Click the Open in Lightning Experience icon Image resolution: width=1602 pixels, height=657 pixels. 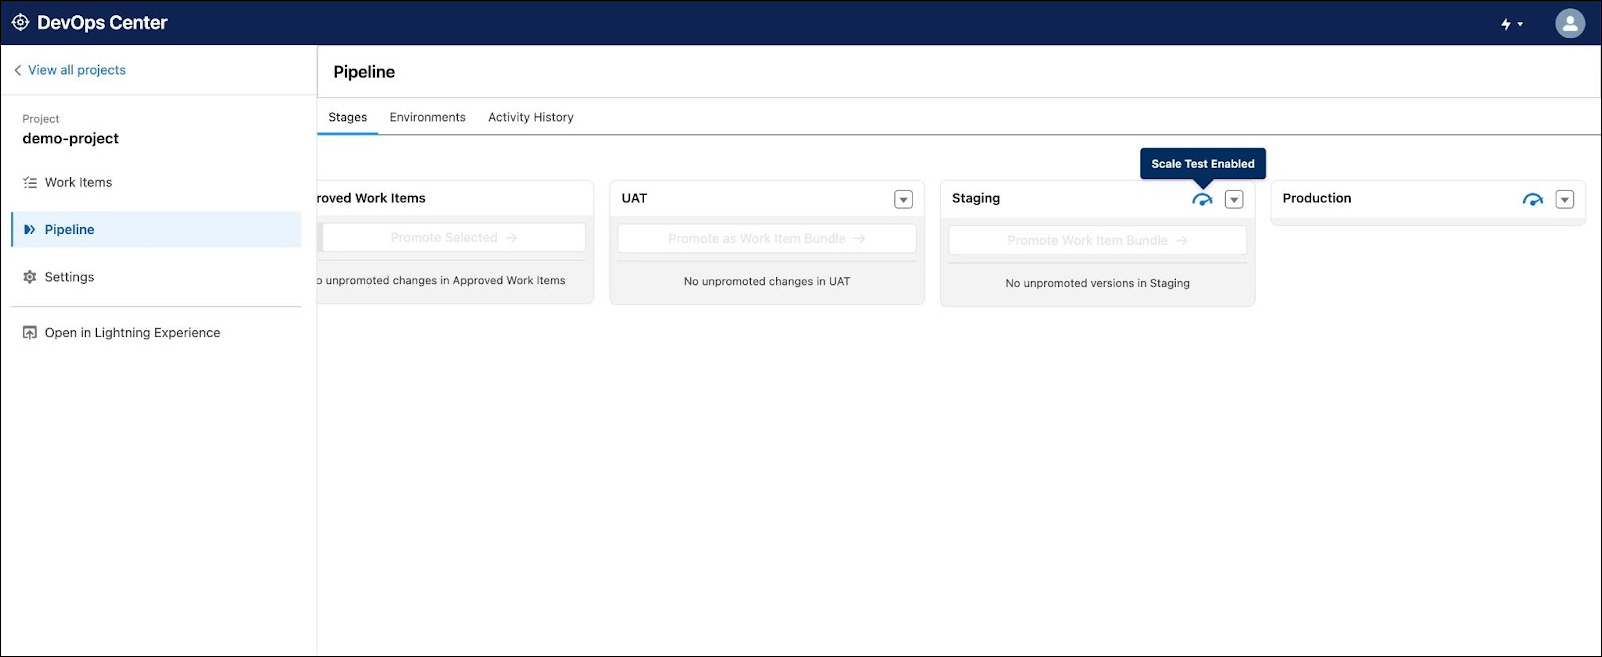point(30,333)
